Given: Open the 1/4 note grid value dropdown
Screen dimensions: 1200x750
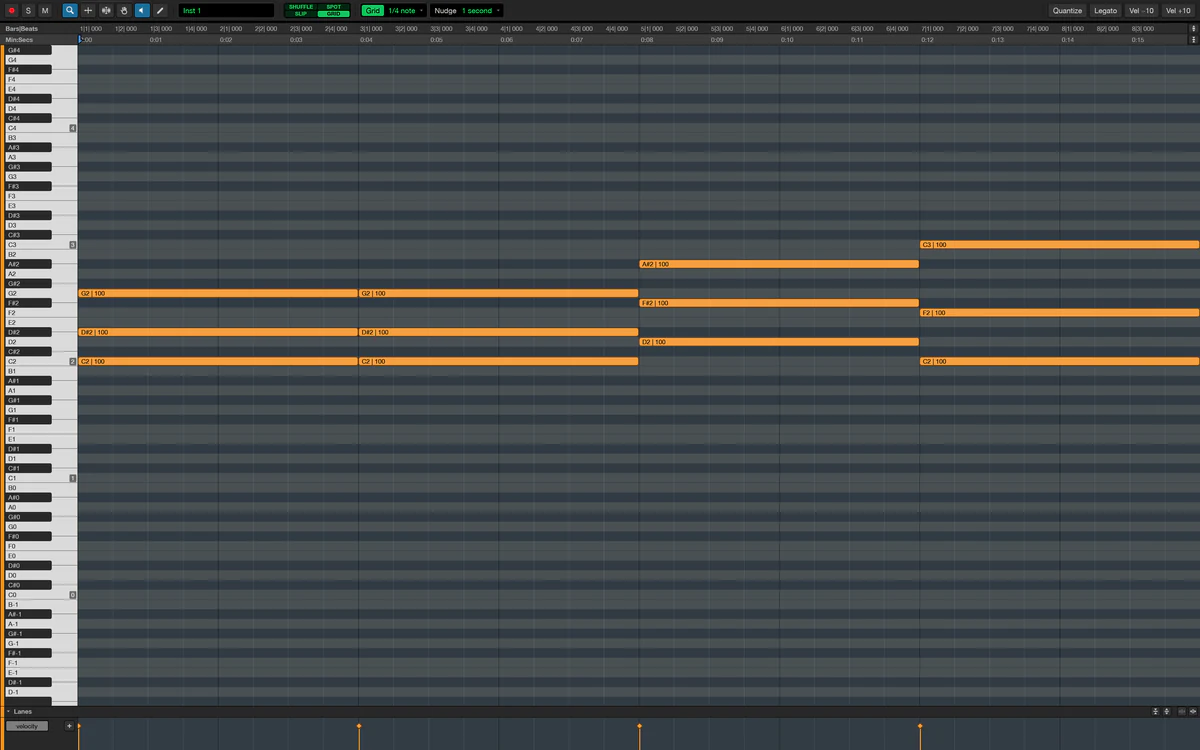Looking at the screenshot, I should (x=406, y=10).
